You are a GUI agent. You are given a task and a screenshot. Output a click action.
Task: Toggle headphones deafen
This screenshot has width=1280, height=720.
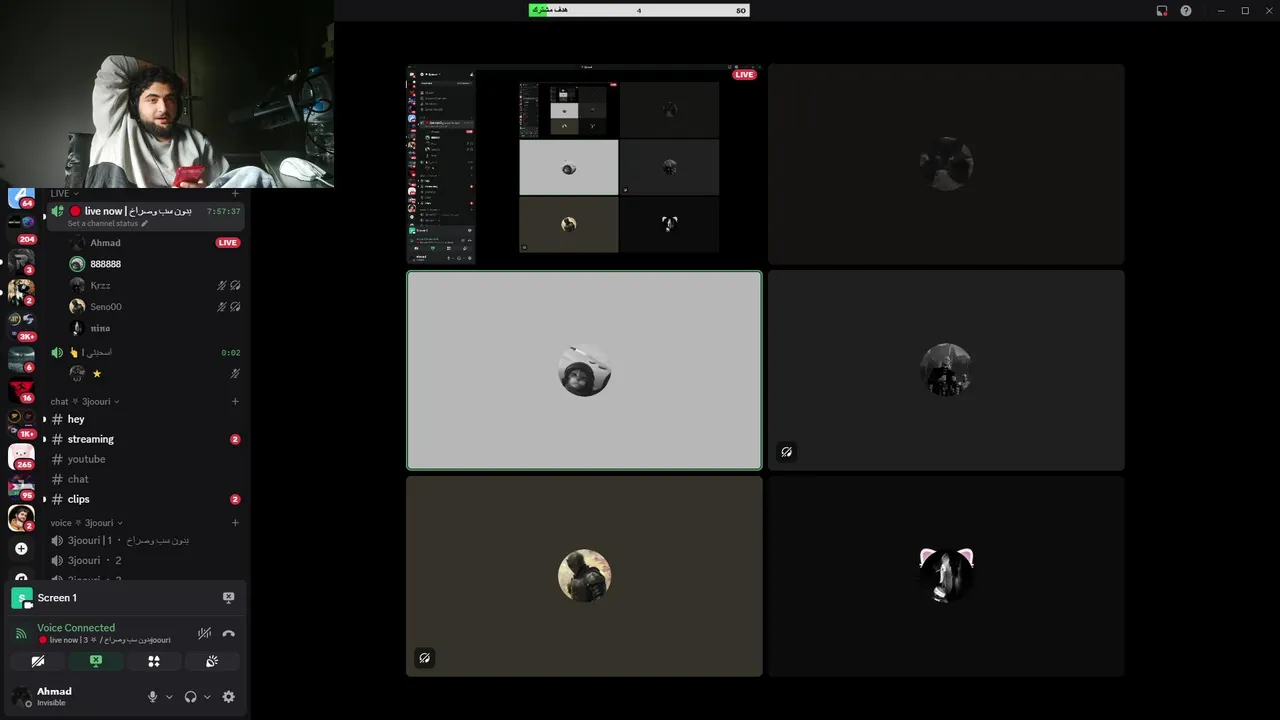pos(191,697)
